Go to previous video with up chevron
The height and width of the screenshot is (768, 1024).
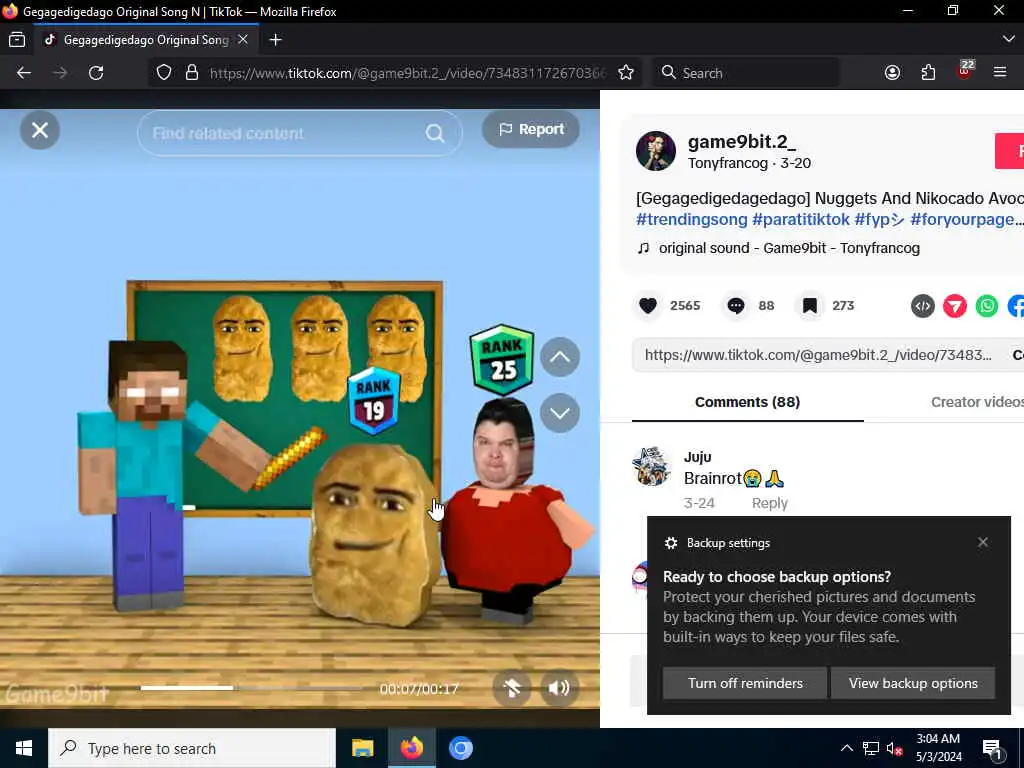coord(560,357)
